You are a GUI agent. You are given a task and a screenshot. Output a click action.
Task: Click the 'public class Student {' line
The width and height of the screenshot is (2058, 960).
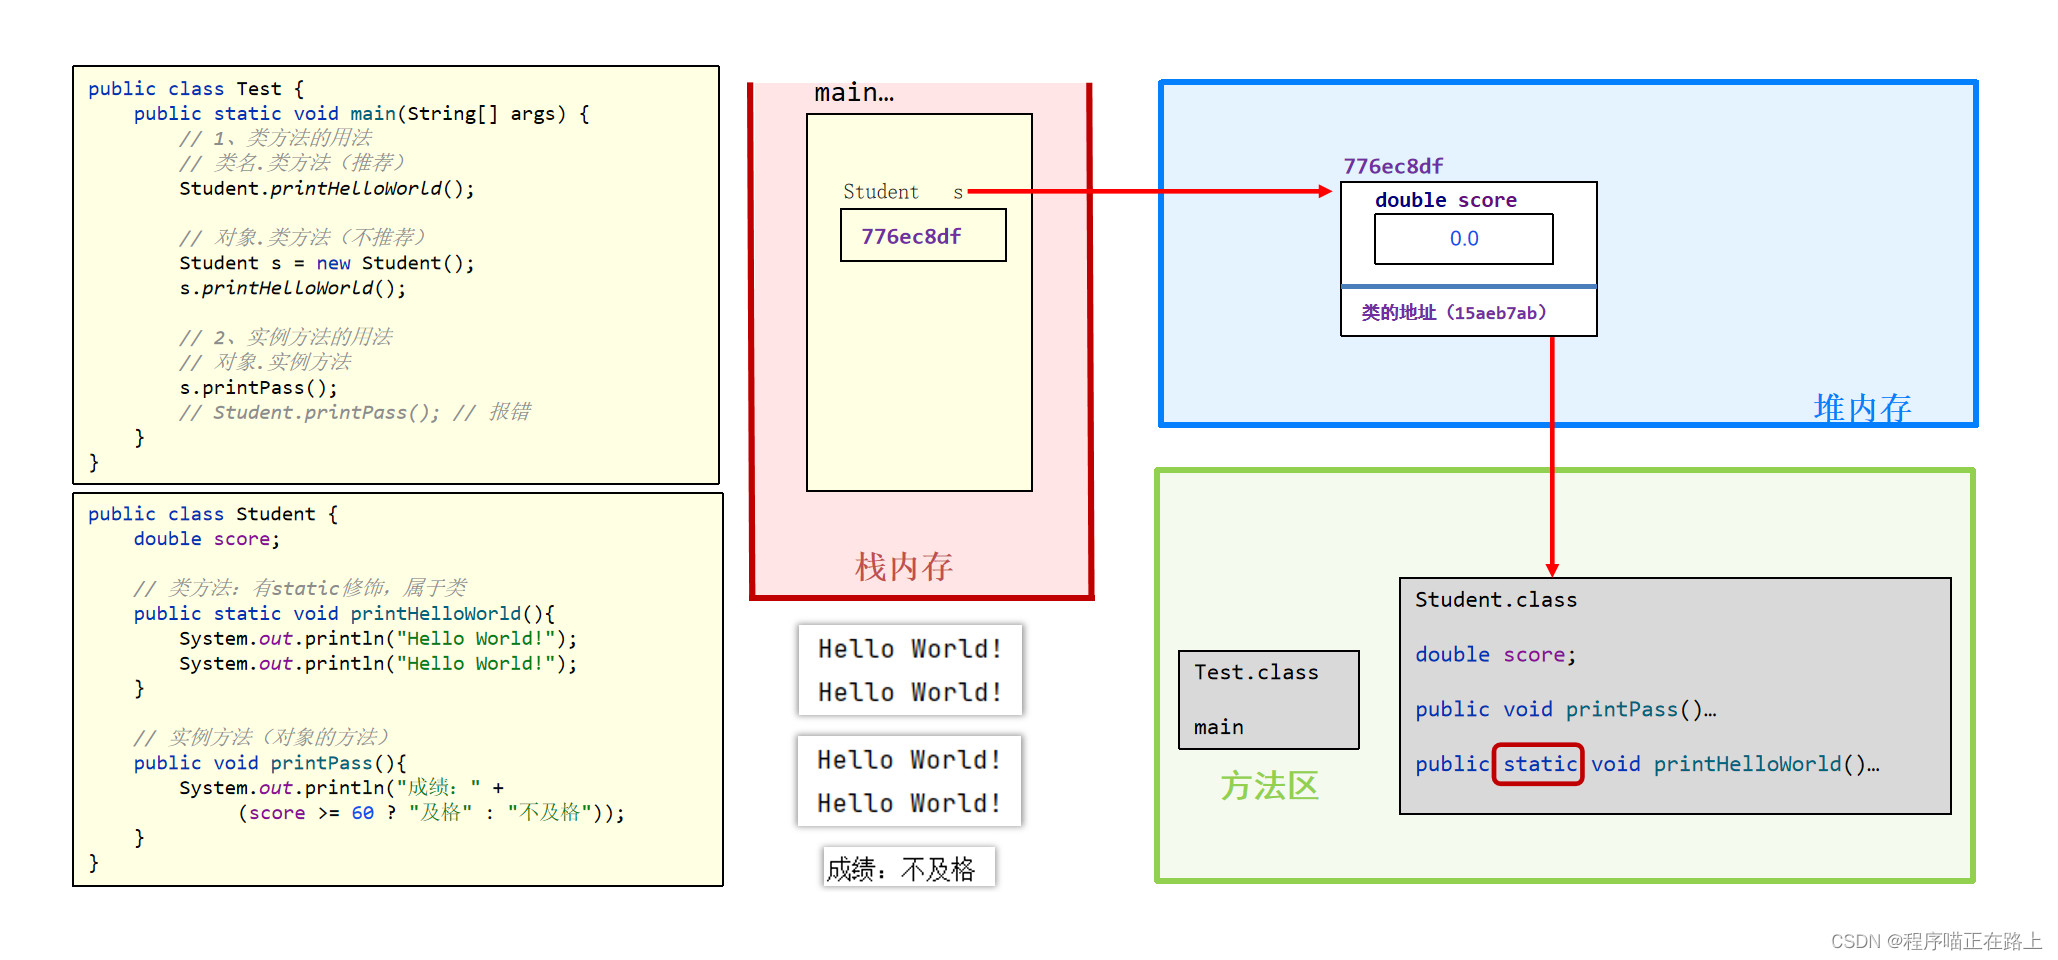coord(212,514)
